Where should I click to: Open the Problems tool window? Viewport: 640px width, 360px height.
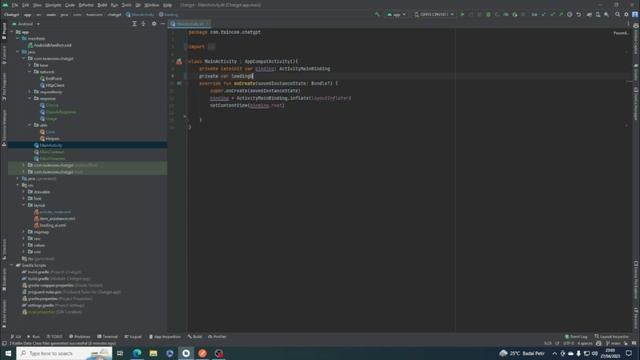(80, 337)
